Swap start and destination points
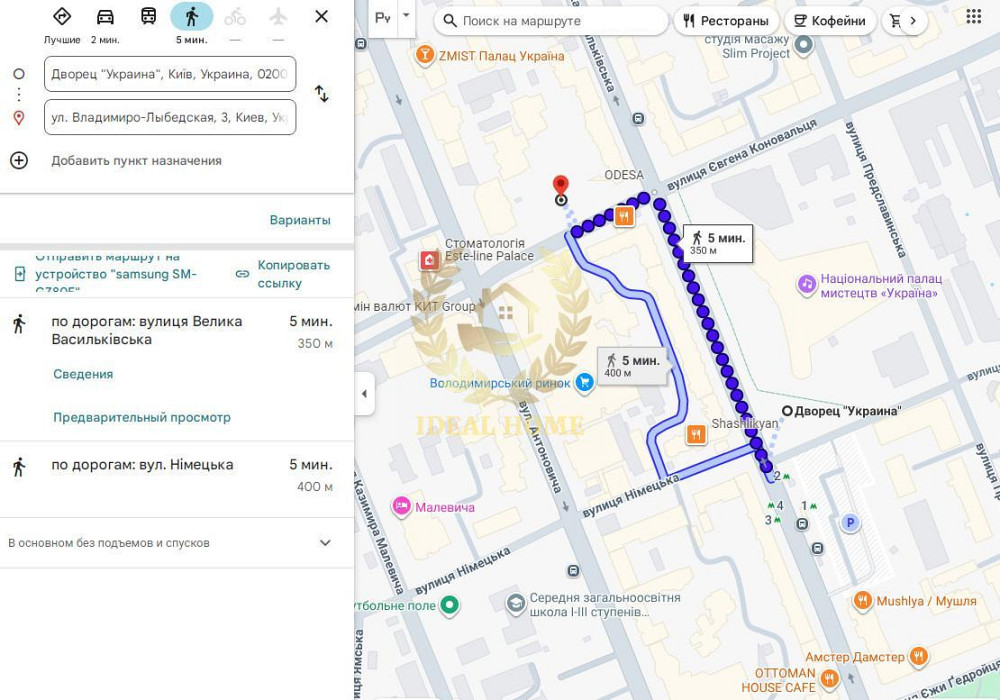 click(321, 94)
